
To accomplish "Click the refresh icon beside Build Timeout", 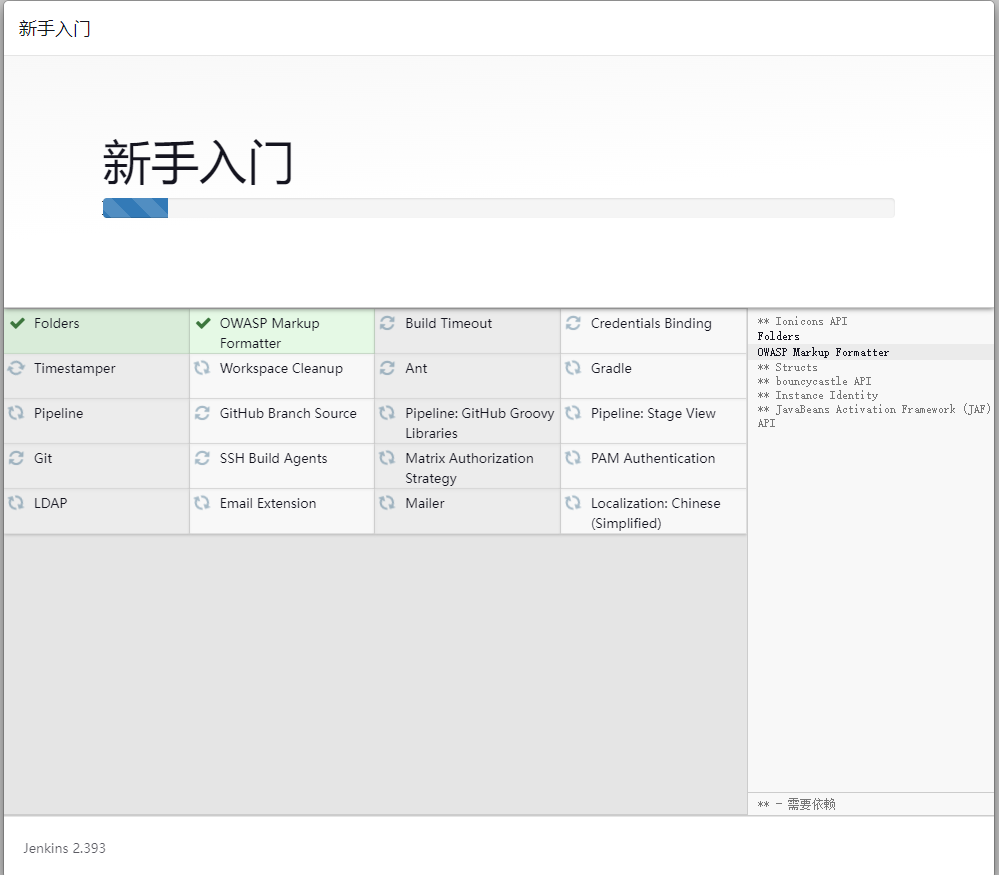I will coord(387,323).
